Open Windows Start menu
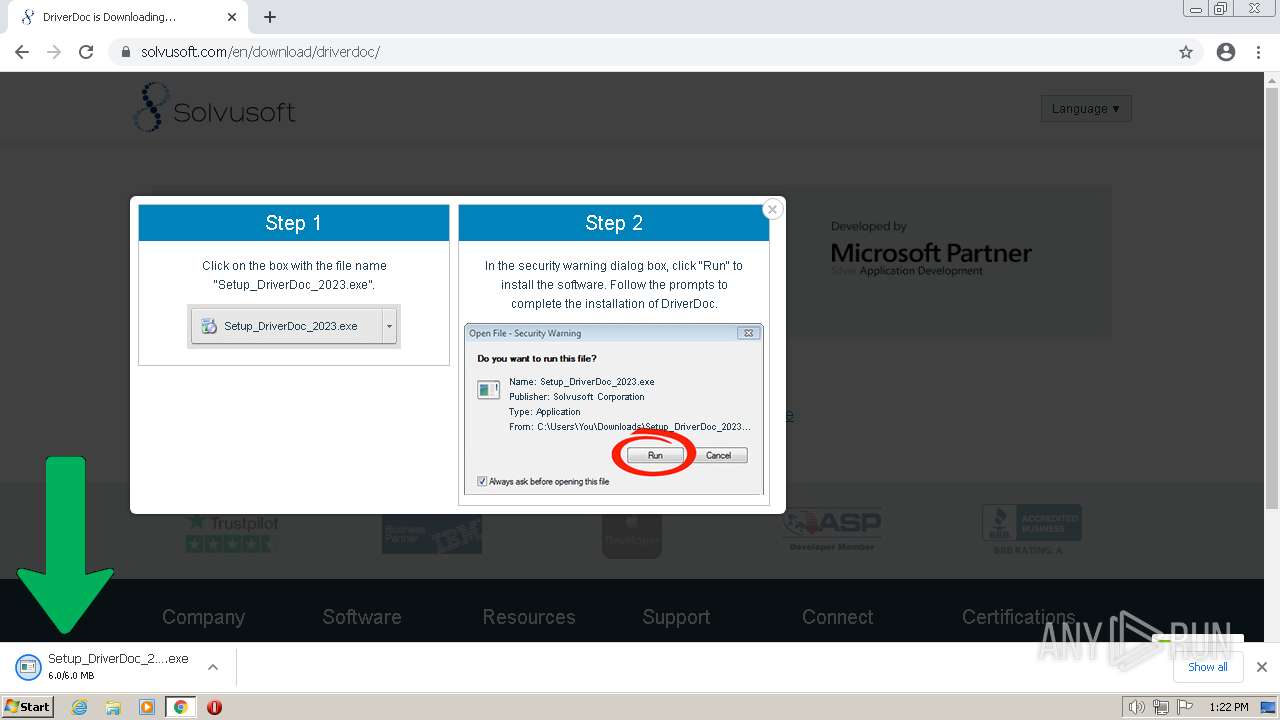 [27, 707]
